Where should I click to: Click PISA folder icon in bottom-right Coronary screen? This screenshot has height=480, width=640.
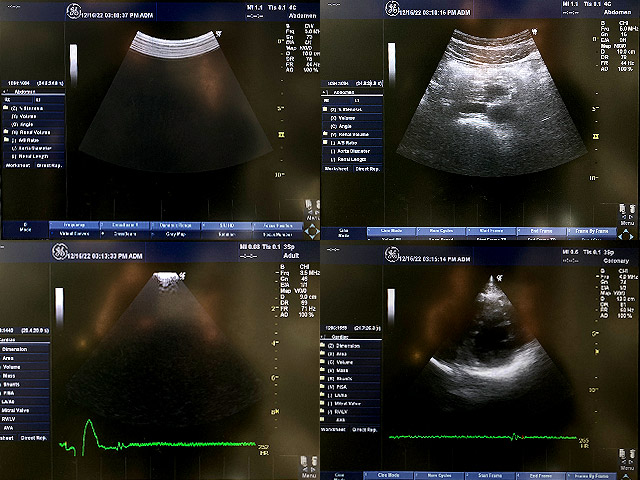tap(323, 387)
